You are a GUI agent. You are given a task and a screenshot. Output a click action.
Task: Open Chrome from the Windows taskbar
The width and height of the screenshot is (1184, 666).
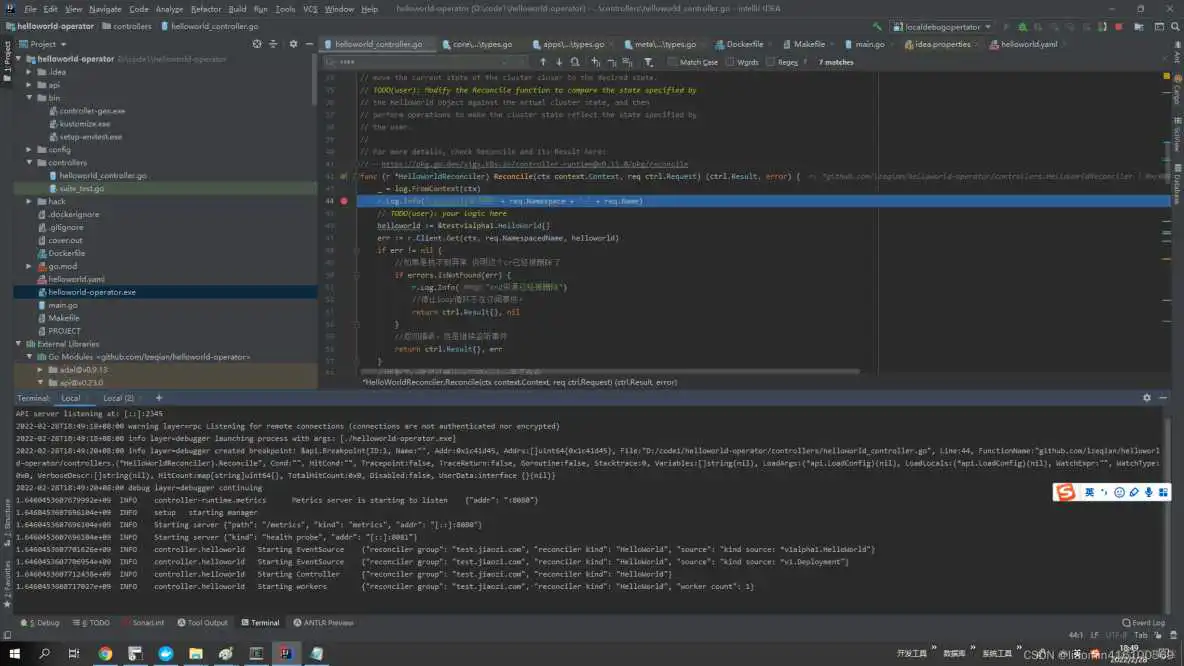(104, 655)
